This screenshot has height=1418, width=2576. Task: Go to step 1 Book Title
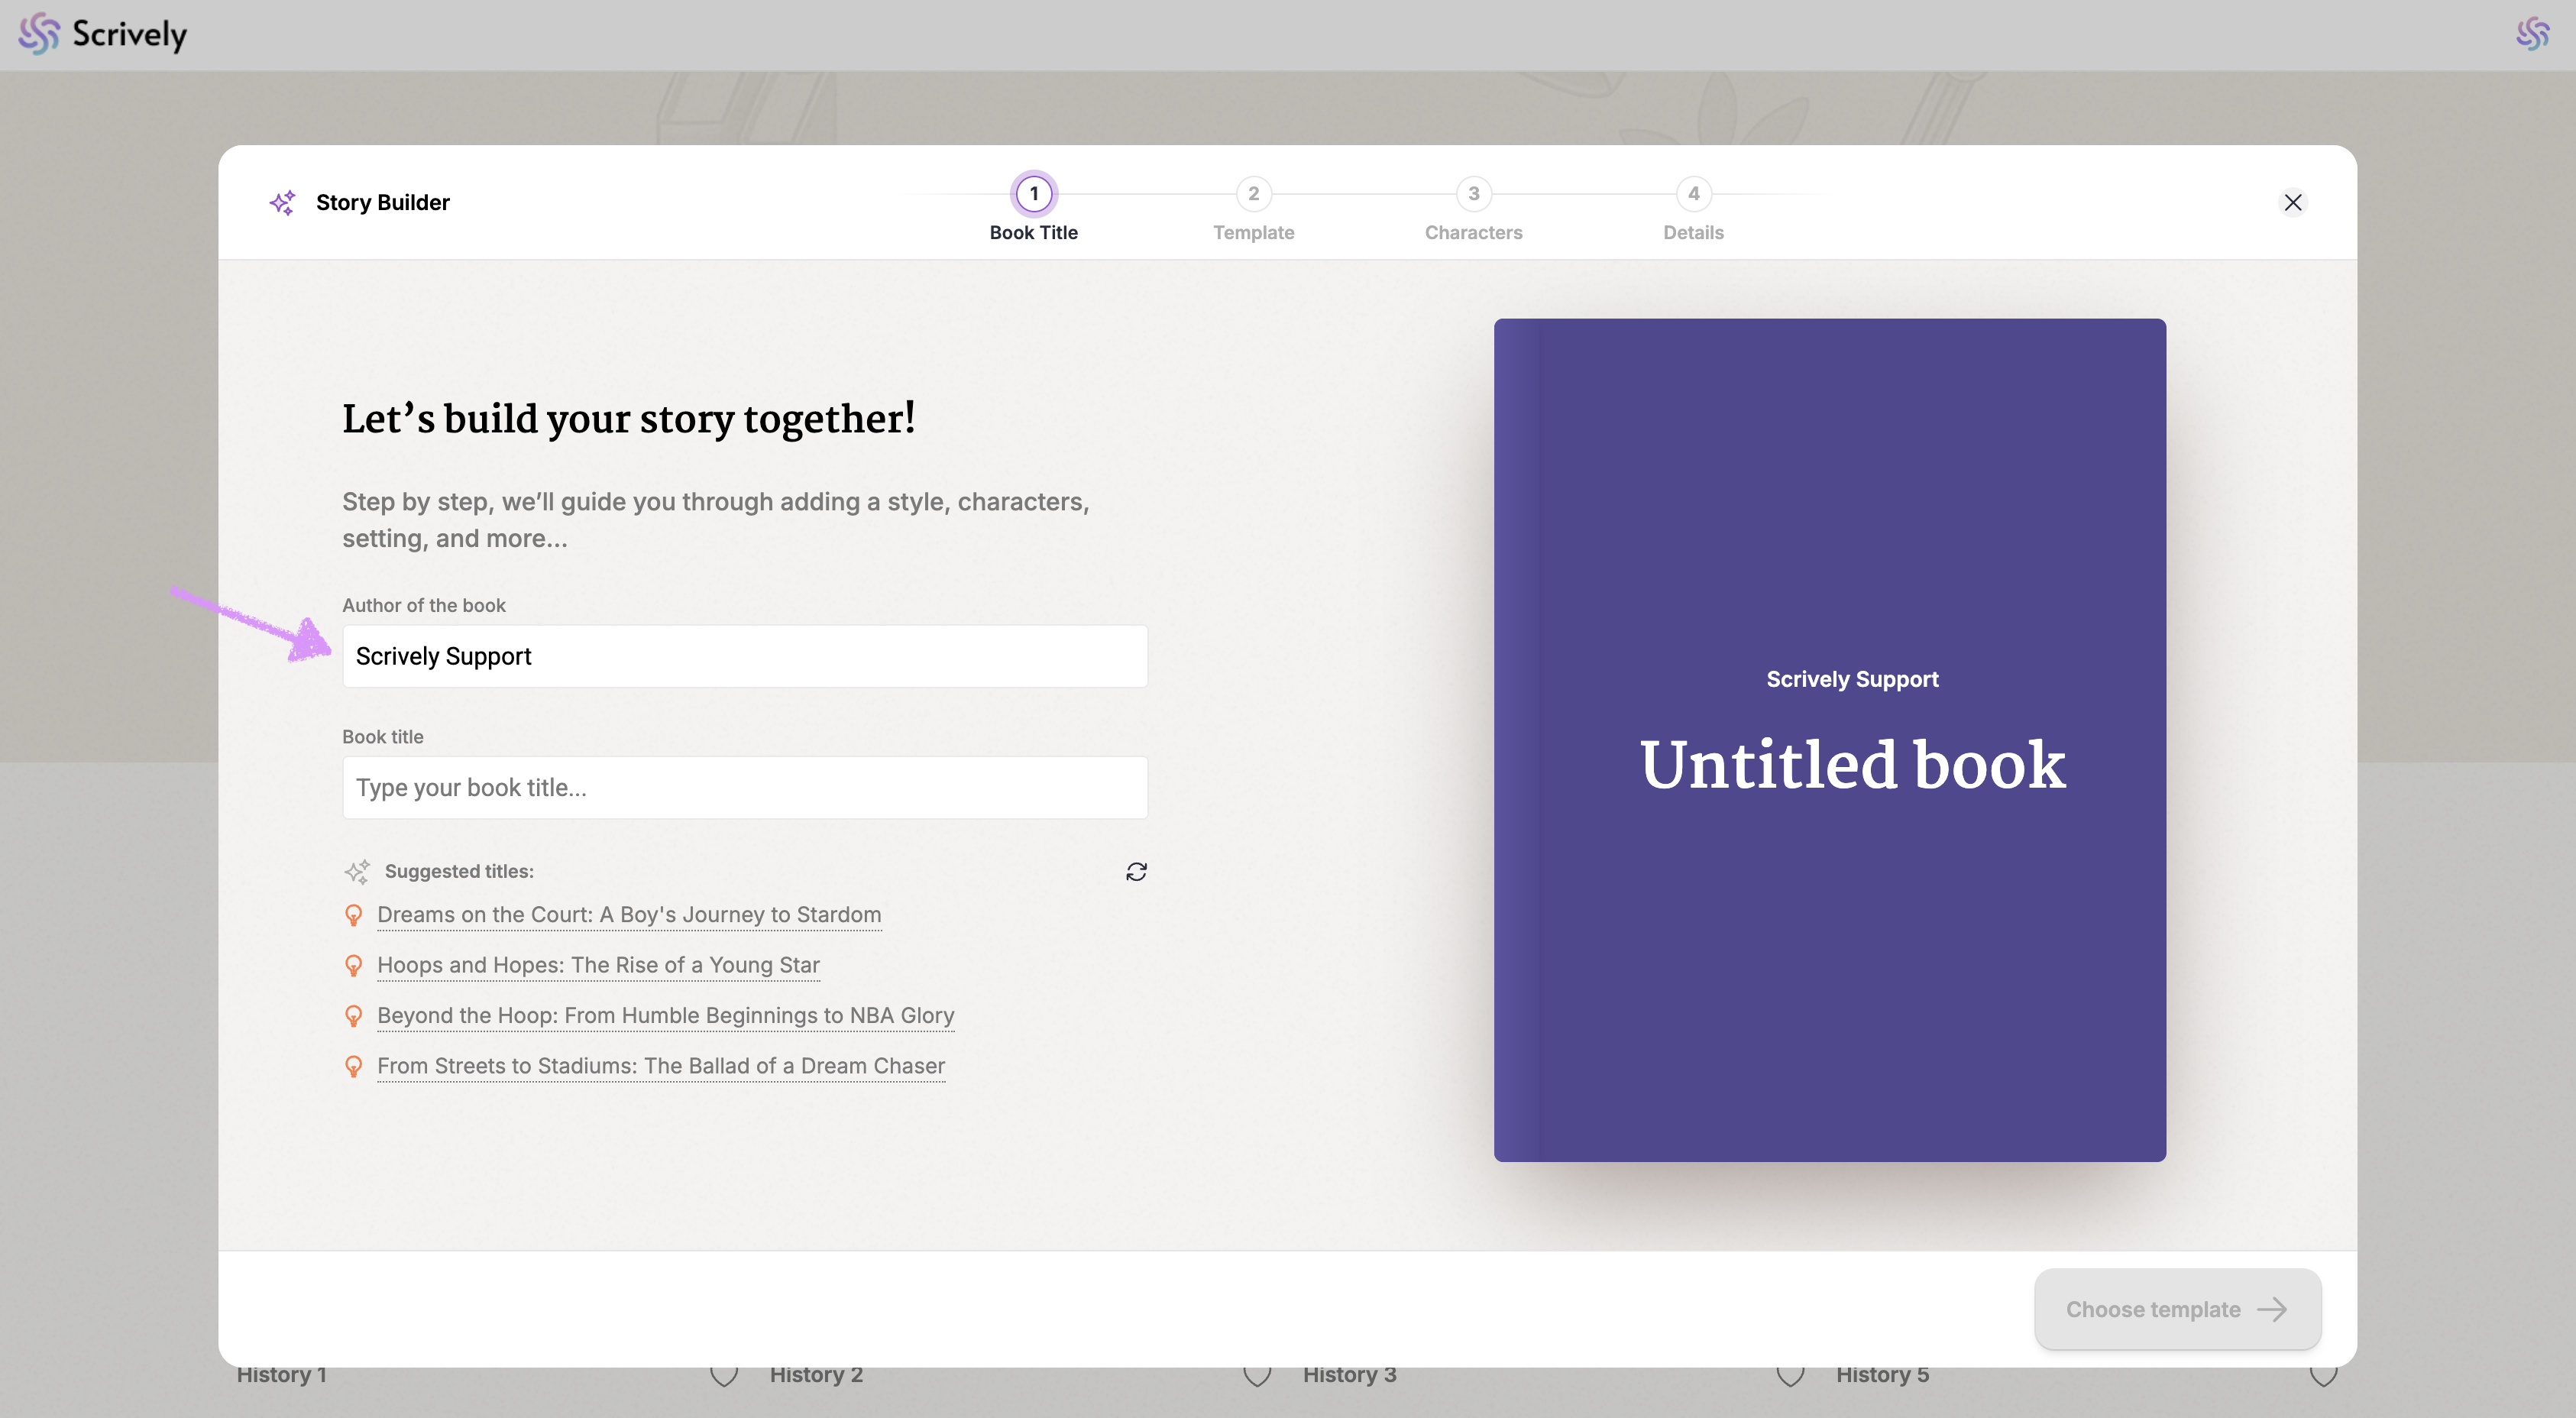pos(1033,194)
